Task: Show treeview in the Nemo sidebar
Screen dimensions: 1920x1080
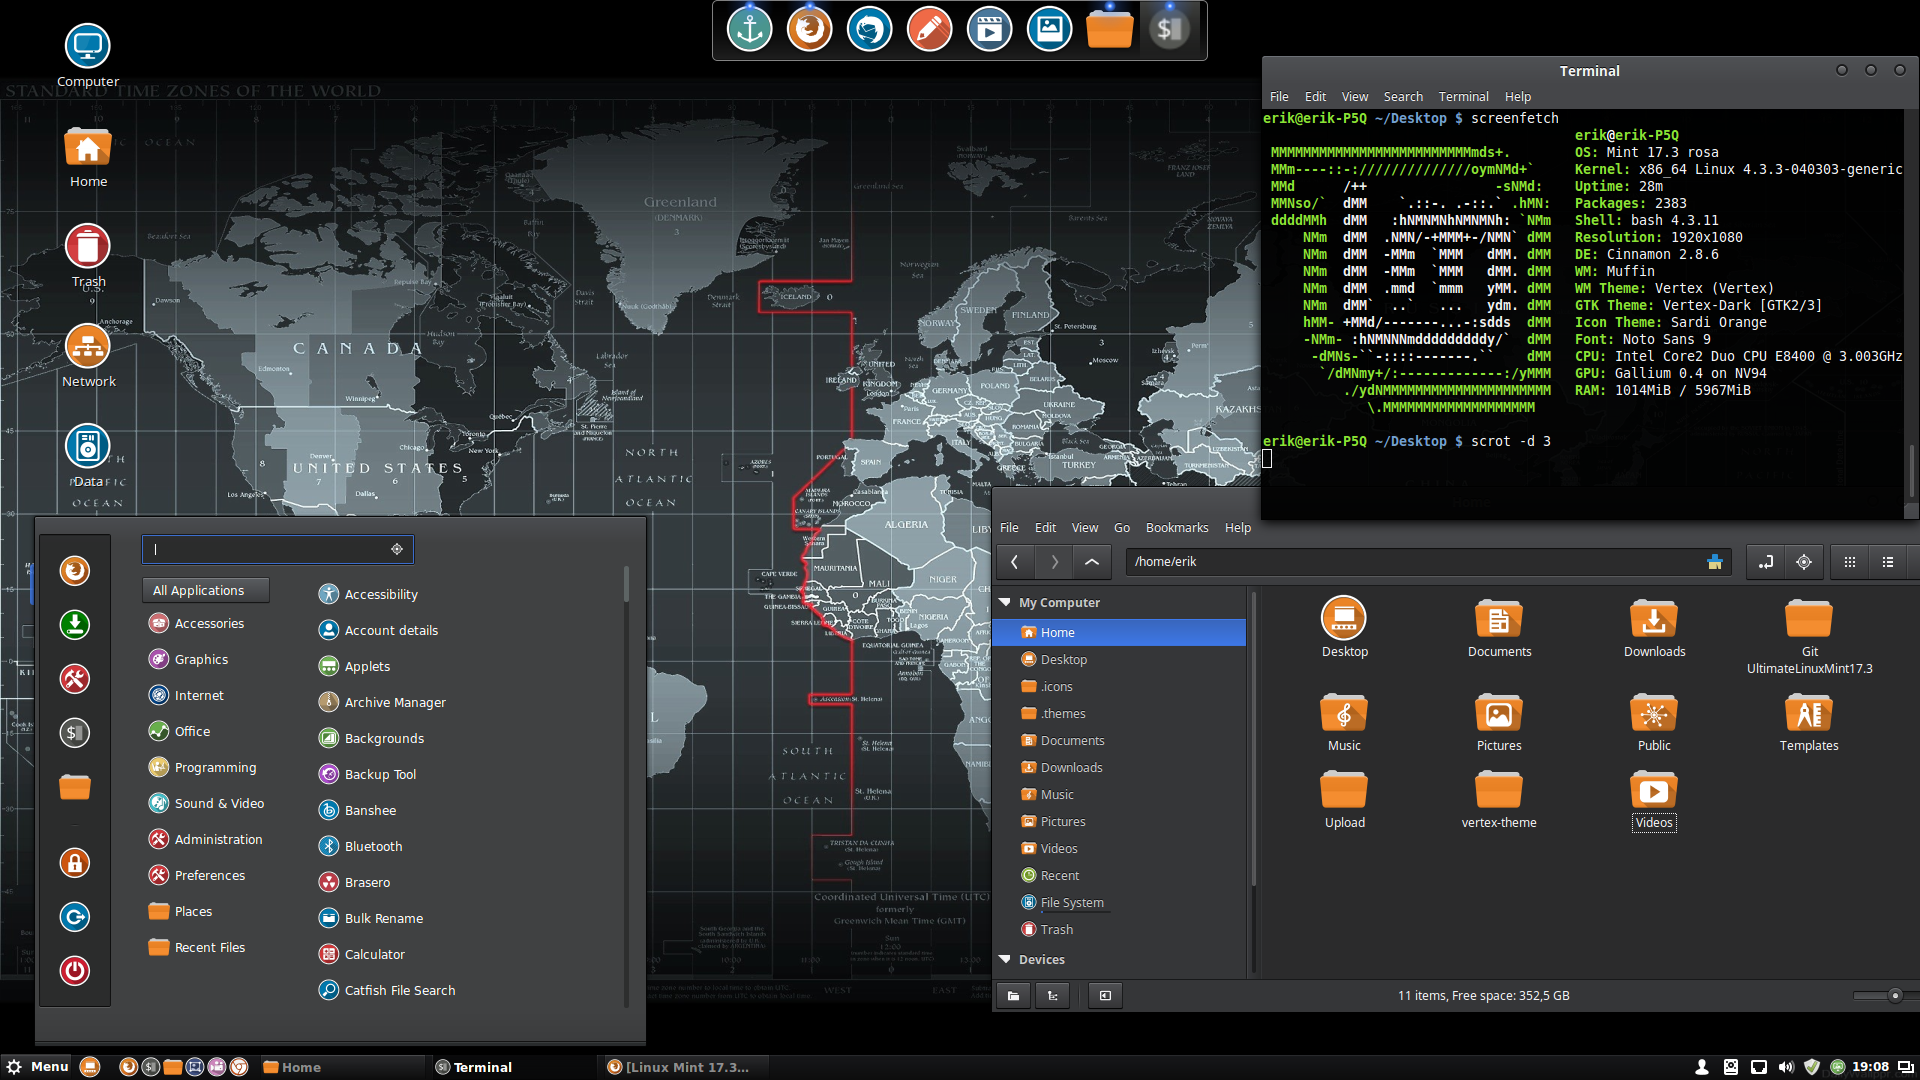Action: (1052, 995)
